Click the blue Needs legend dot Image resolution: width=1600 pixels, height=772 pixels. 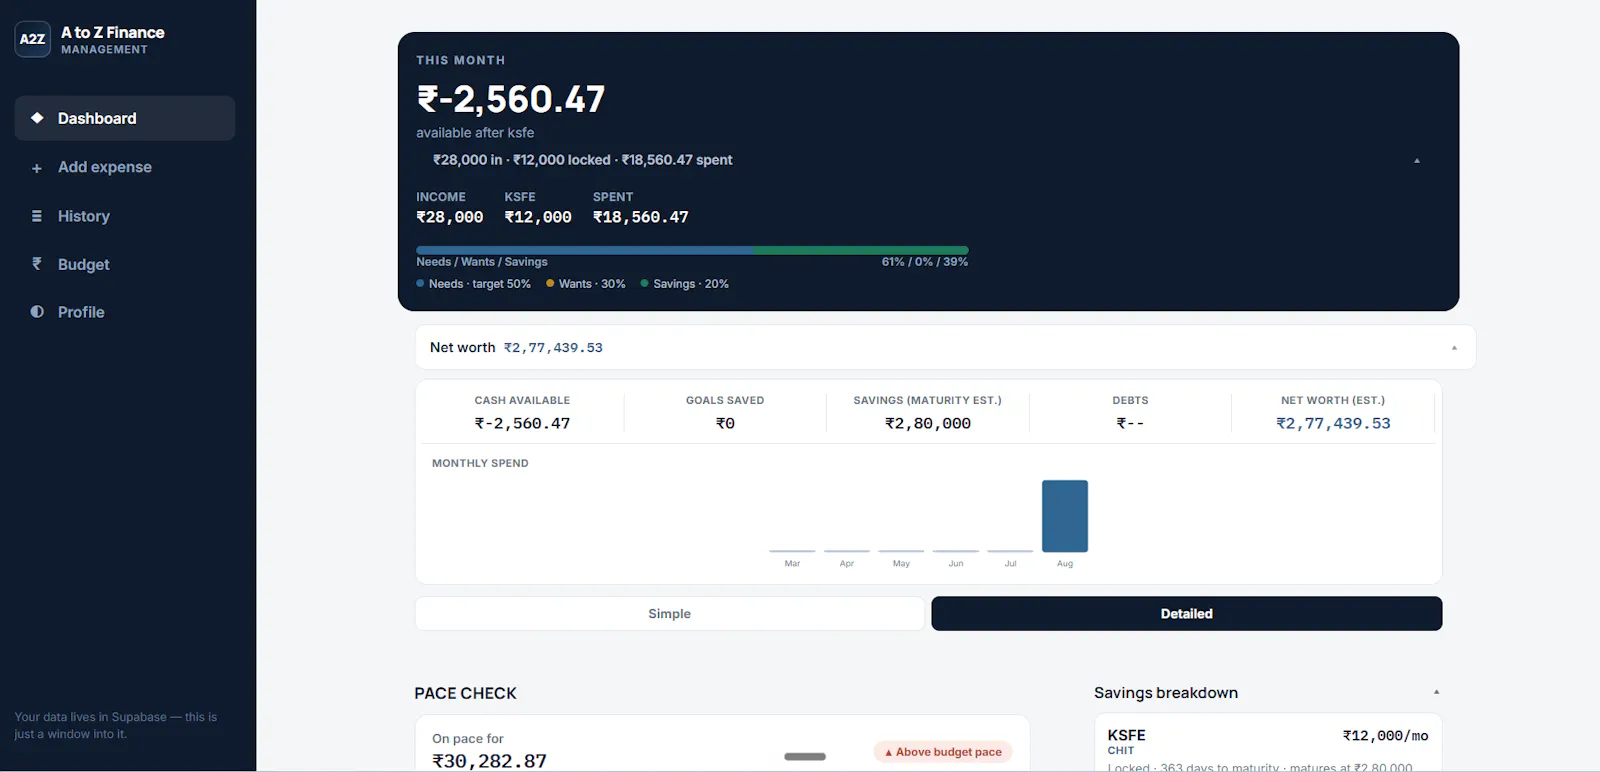420,283
